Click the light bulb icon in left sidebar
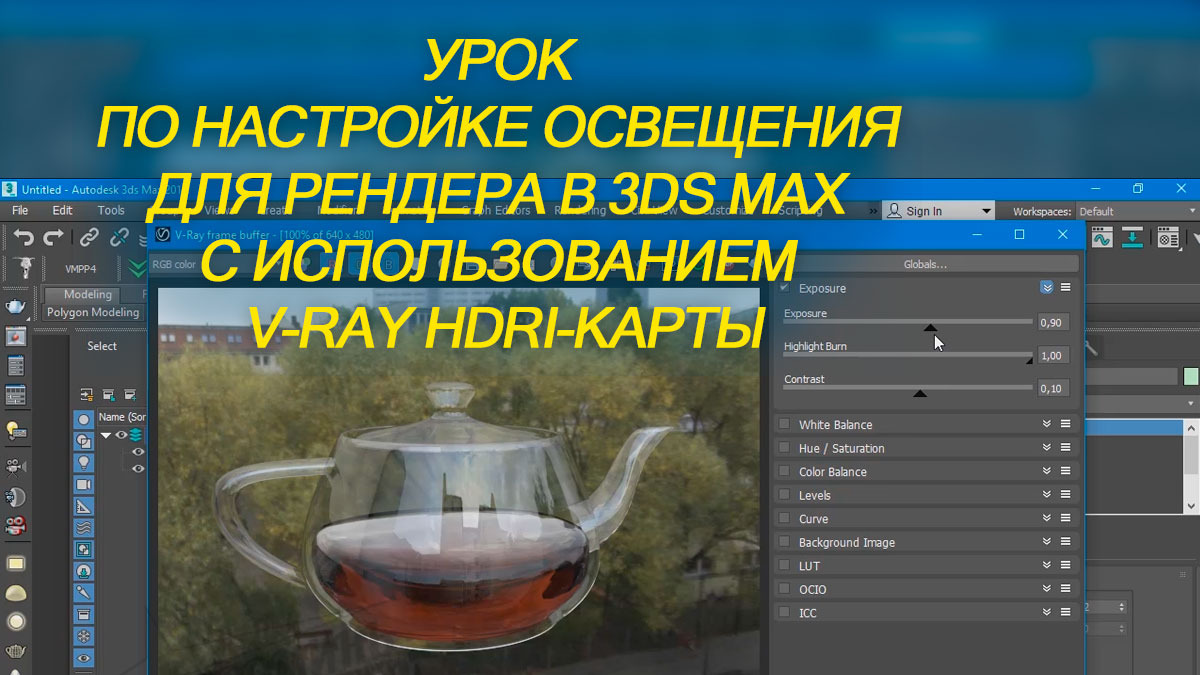 [16, 430]
